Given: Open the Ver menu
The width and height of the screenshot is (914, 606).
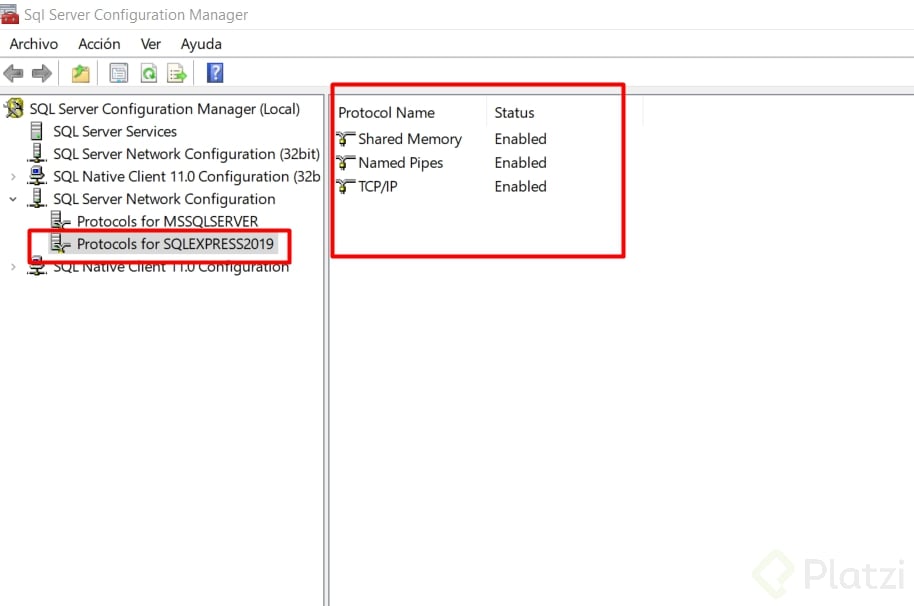Looking at the screenshot, I should (x=150, y=44).
